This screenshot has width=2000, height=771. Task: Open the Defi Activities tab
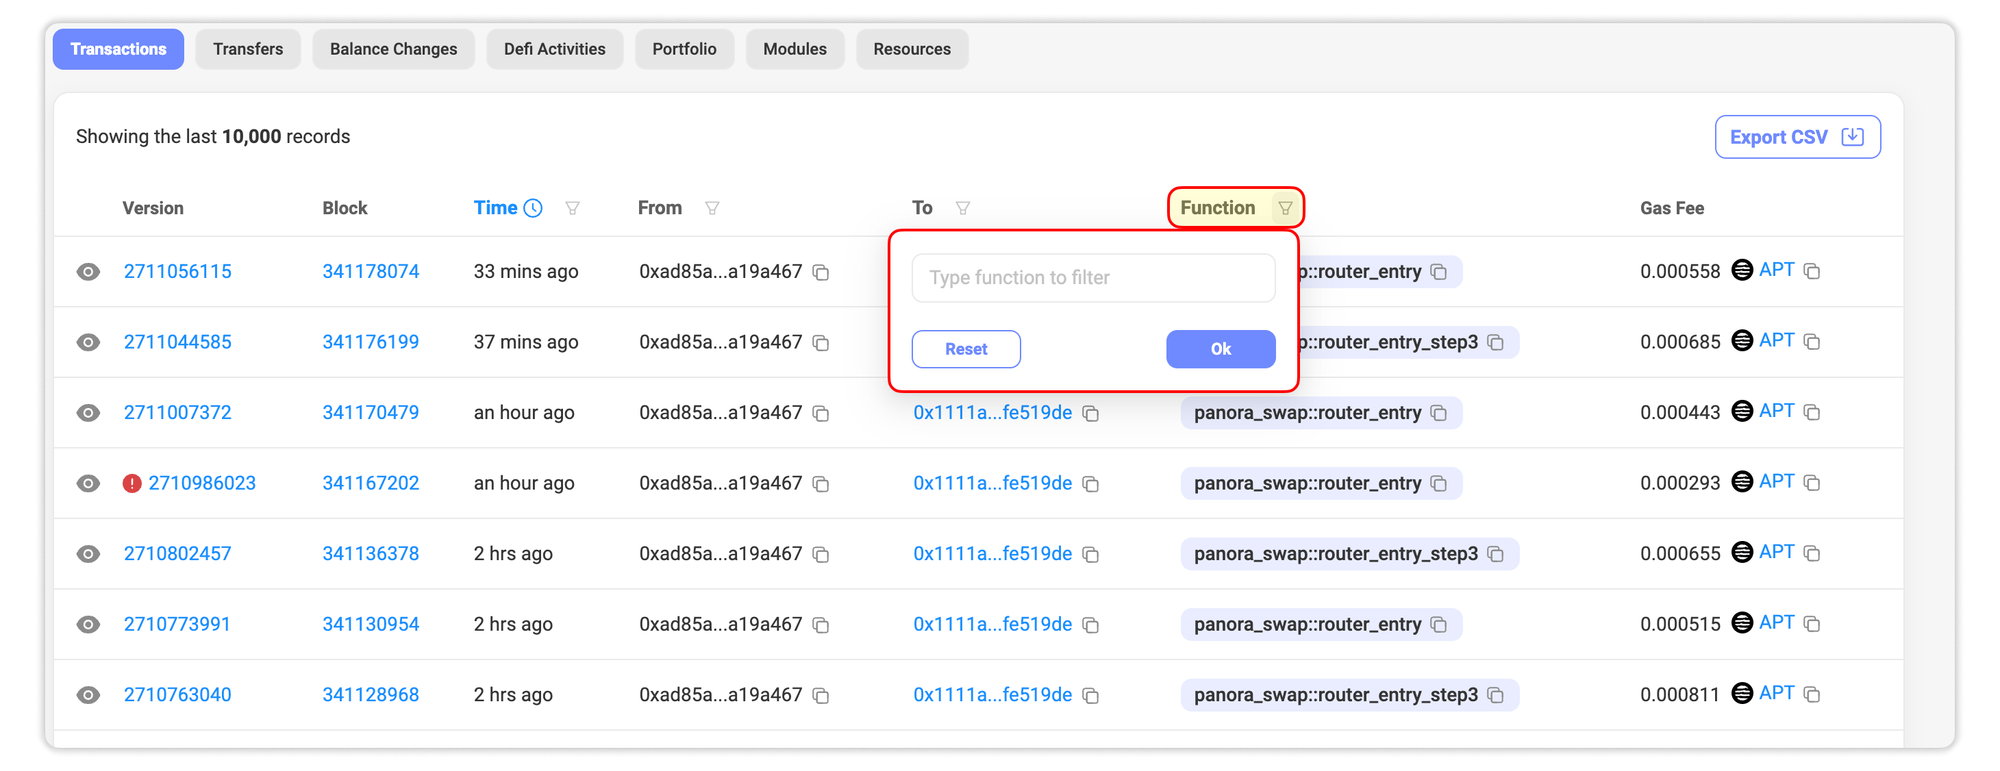click(x=554, y=49)
